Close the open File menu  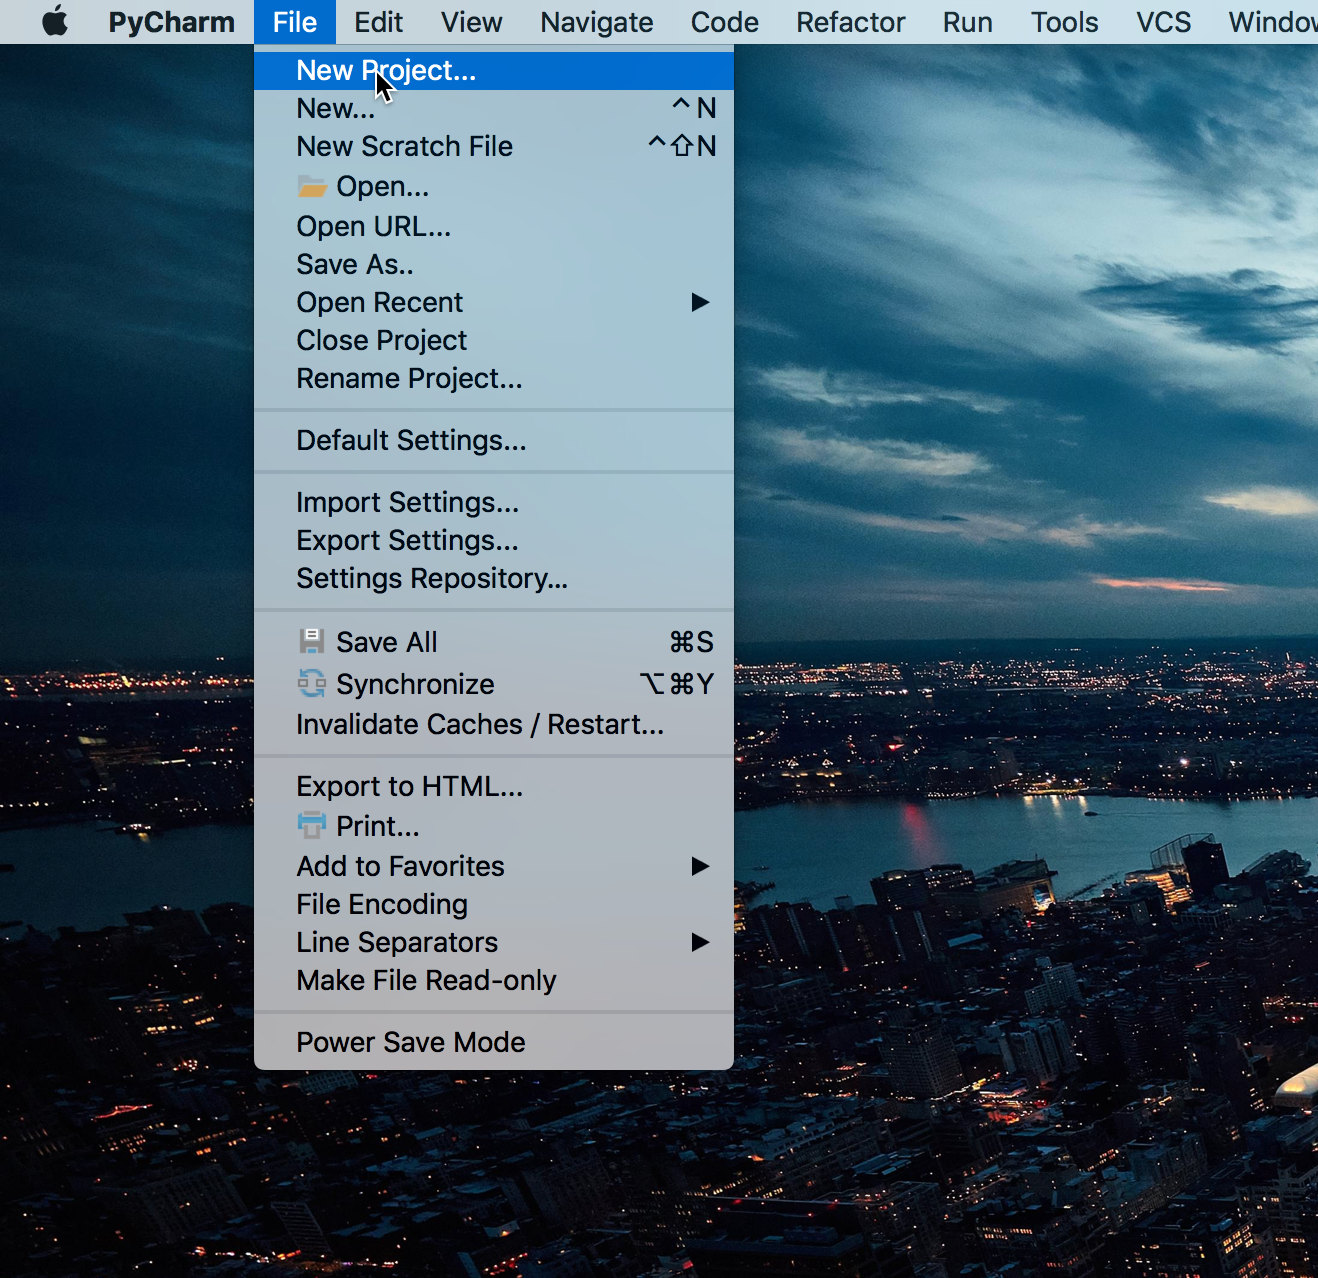click(x=294, y=22)
